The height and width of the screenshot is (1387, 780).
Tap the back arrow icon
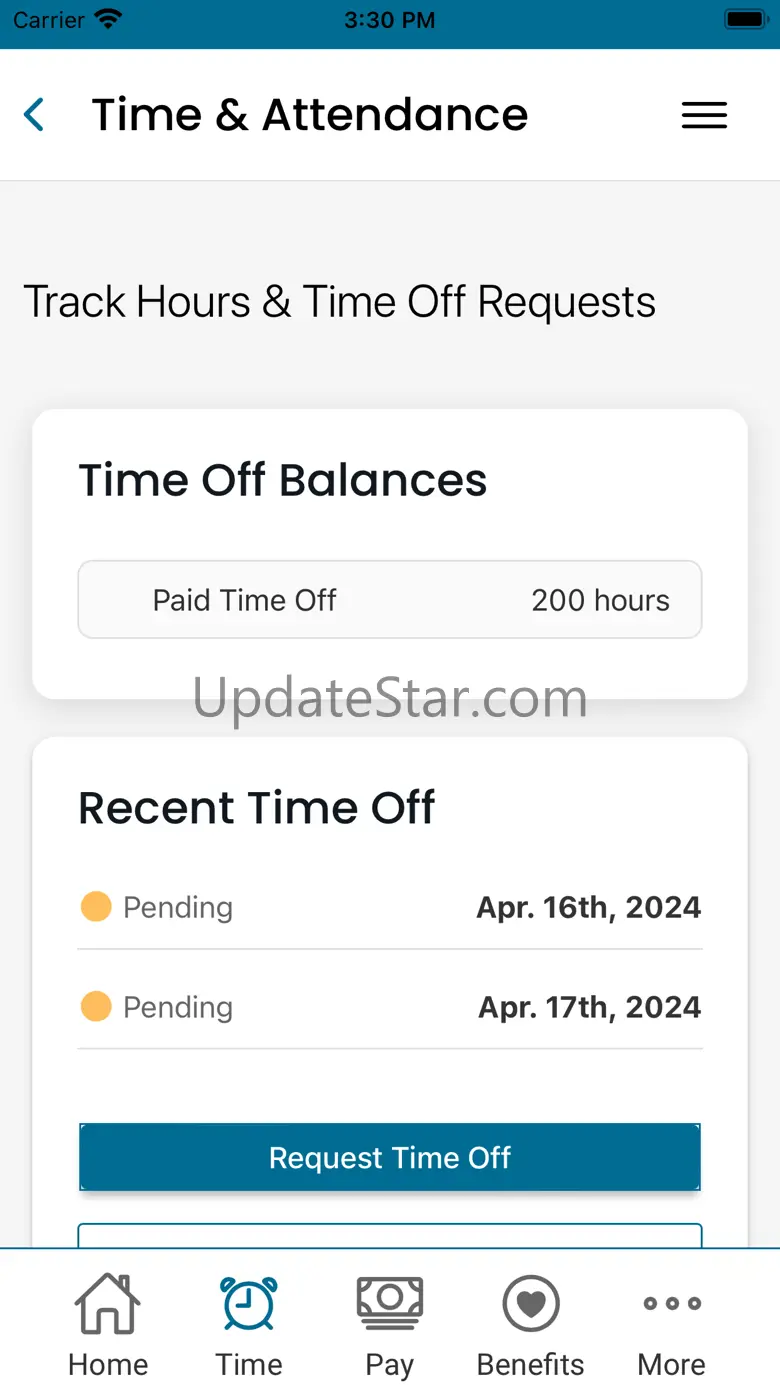pyautogui.click(x=35, y=115)
